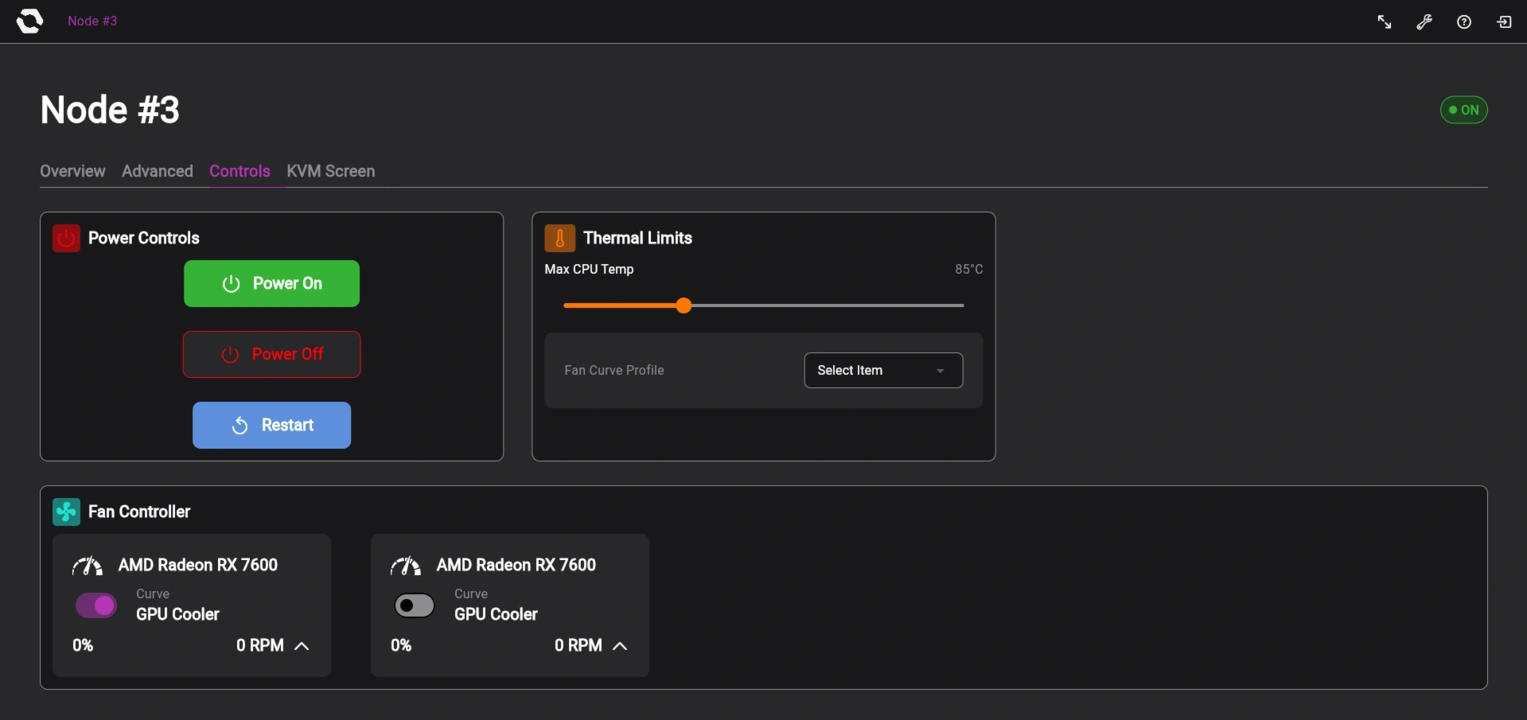The width and height of the screenshot is (1527, 720).
Task: Open the help icon in top bar
Action: (1463, 21)
